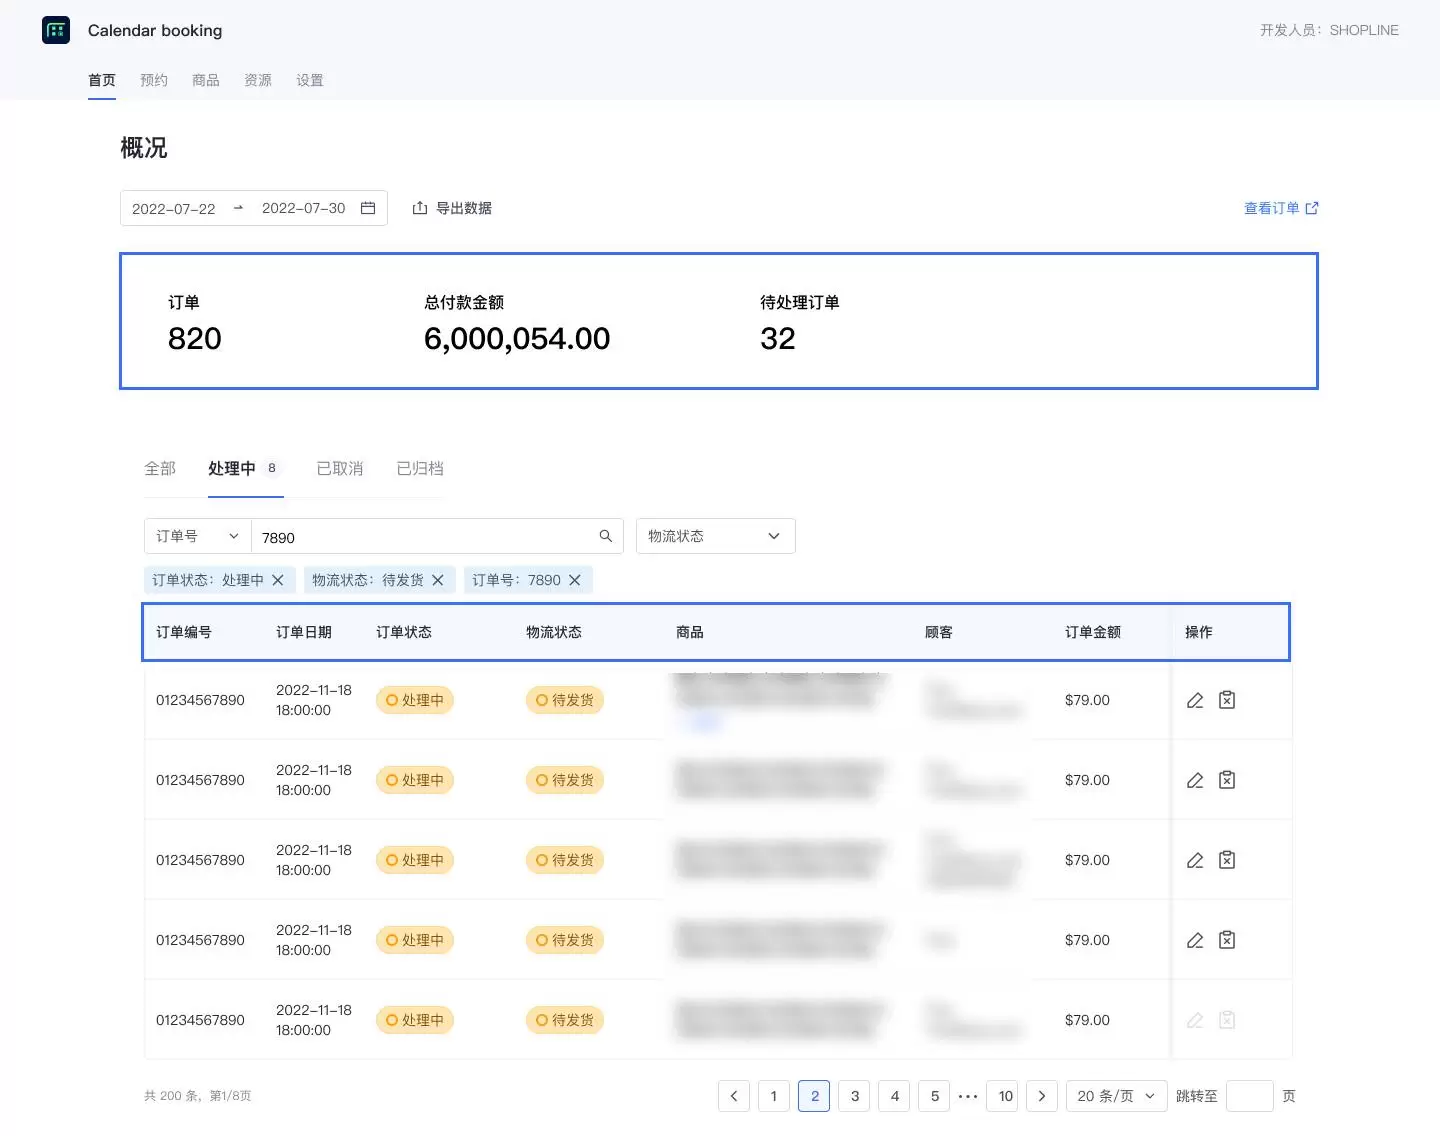Click the Calendar booking app logo icon
The image size is (1440, 1136).
[56, 30]
